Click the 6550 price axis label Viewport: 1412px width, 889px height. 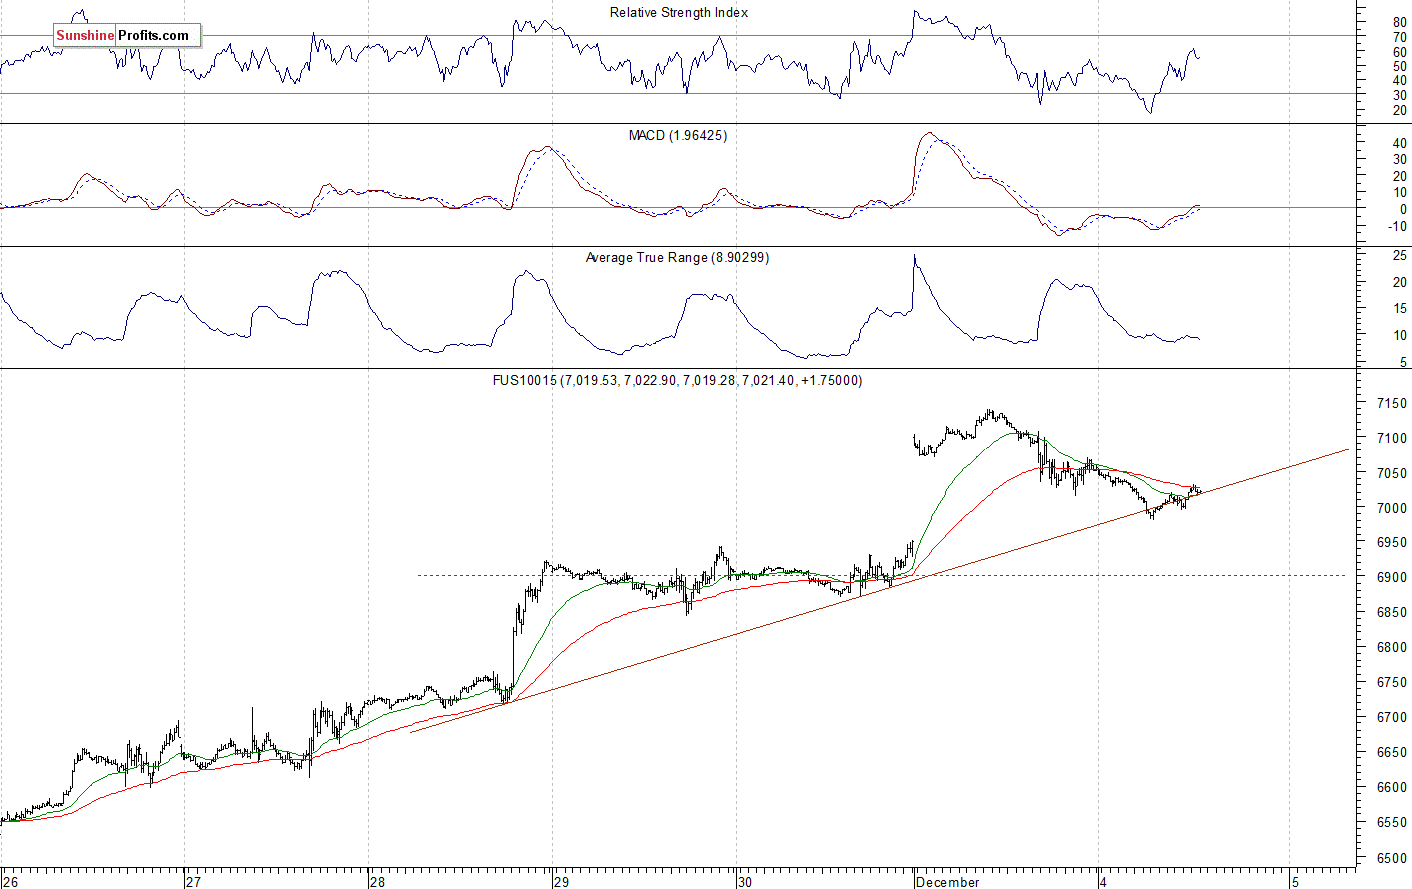1392,823
